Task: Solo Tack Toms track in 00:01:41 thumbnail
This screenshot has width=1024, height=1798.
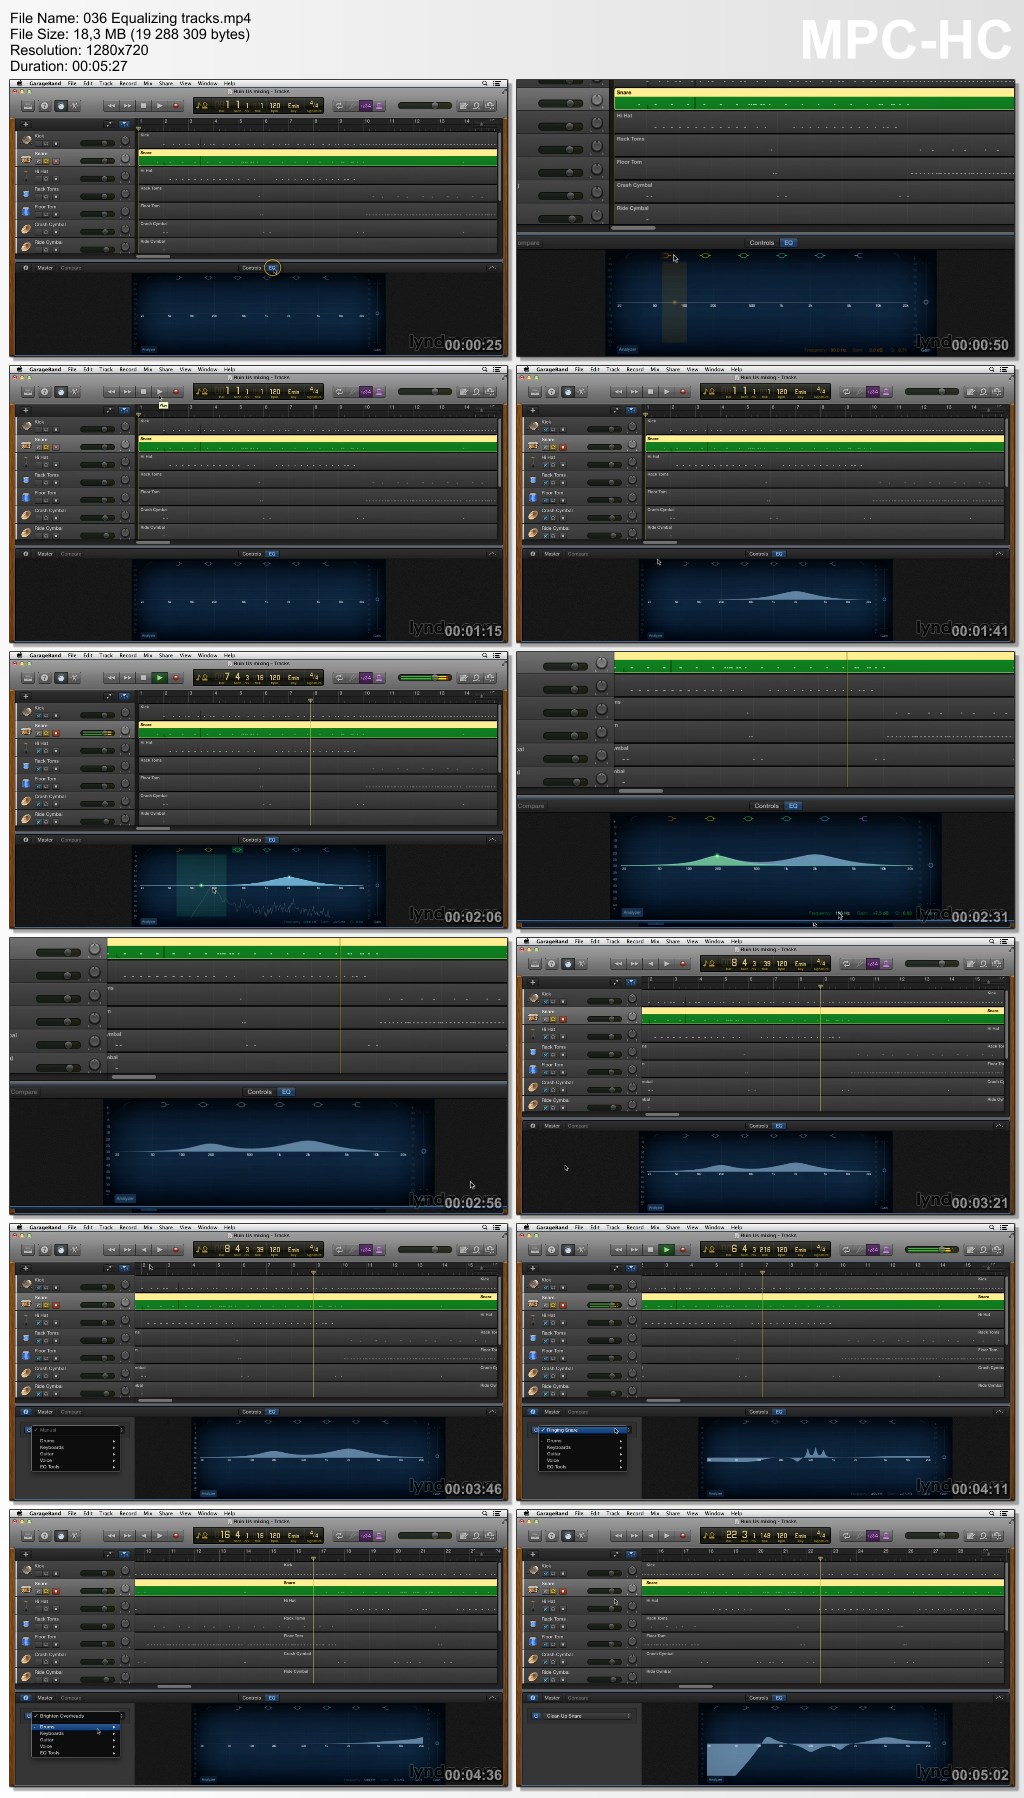Action: 553,483
